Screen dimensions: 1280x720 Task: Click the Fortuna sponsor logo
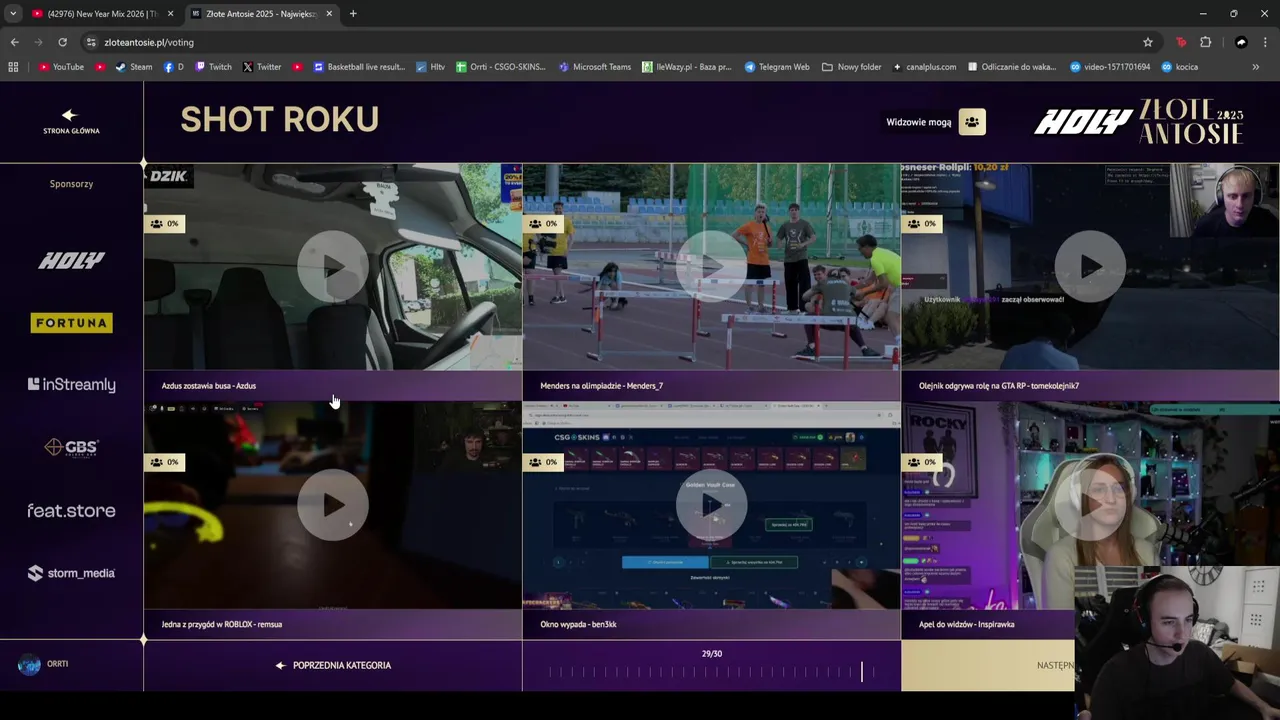coord(71,323)
